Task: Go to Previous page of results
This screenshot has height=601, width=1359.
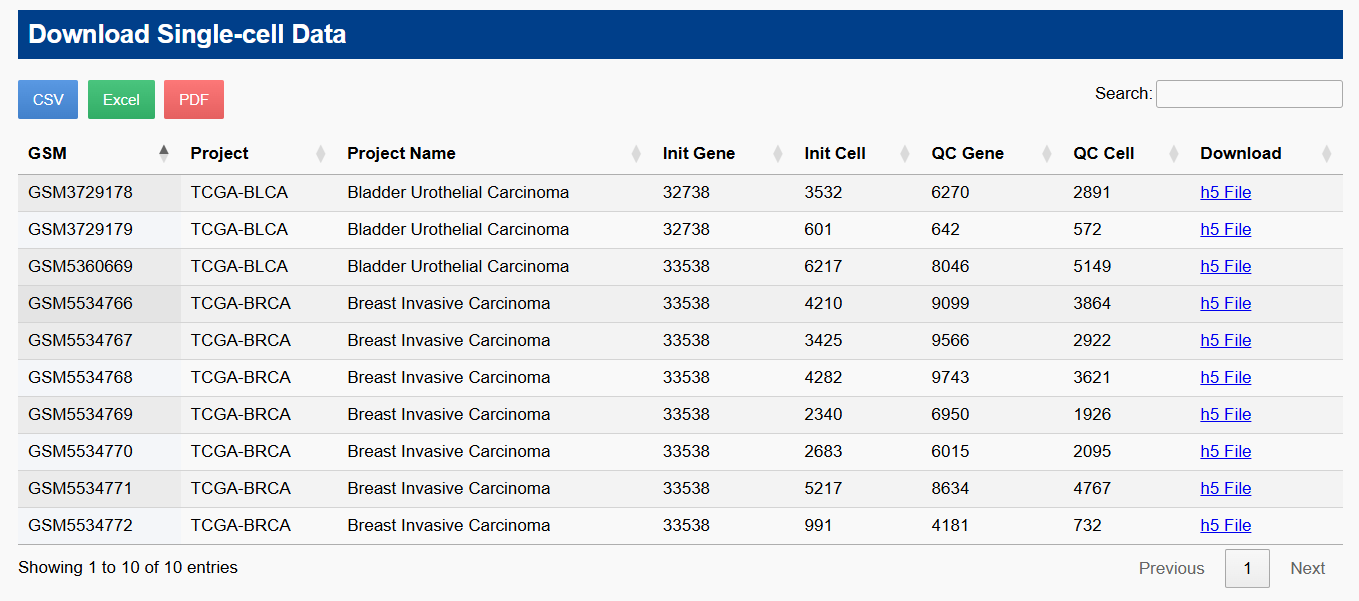Action: coord(1171,568)
